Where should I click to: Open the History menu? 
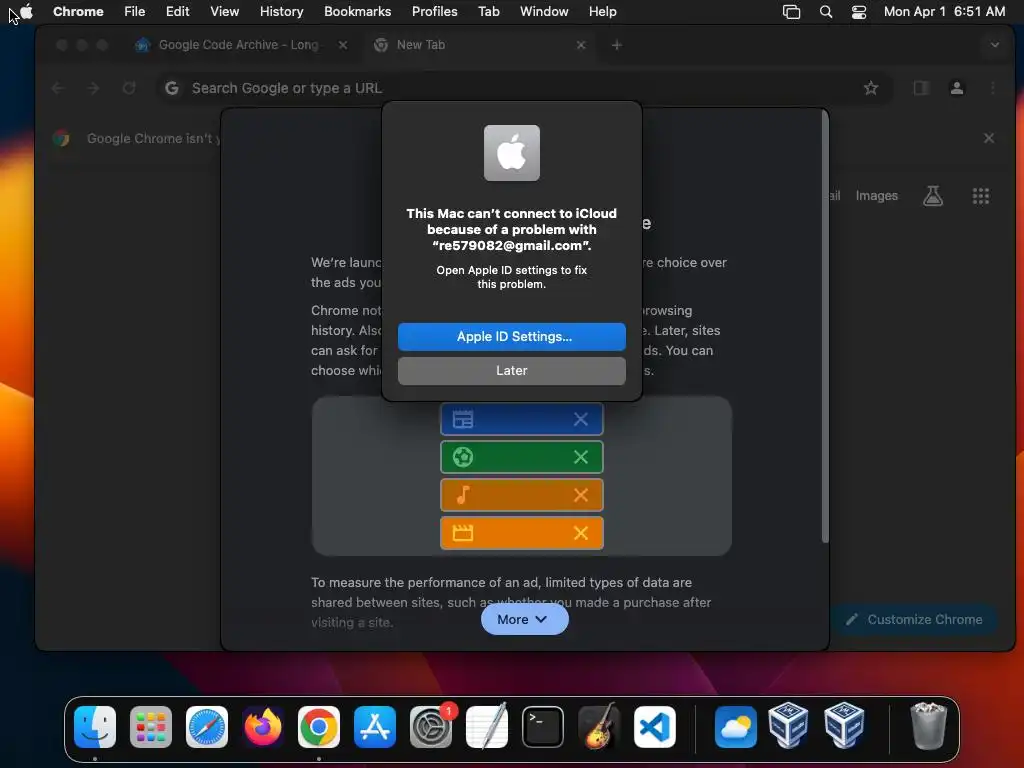281,11
